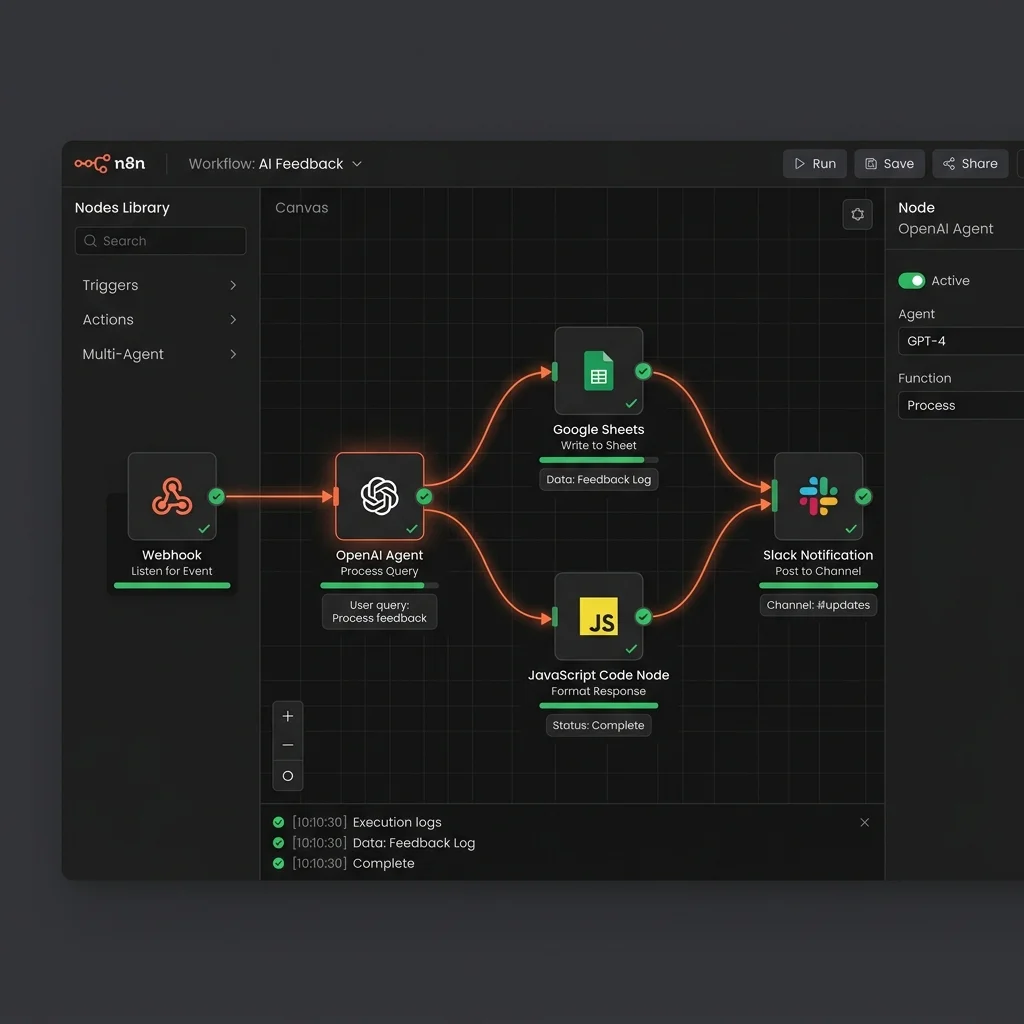The image size is (1024, 1024).
Task: Click Slack Notification progress bar
Action: [x=818, y=586]
